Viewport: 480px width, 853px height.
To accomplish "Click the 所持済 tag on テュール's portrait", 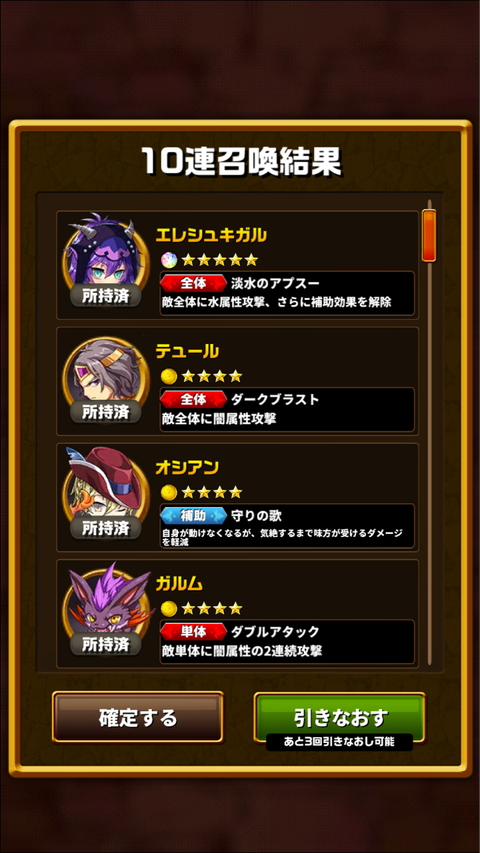I will coord(105,412).
